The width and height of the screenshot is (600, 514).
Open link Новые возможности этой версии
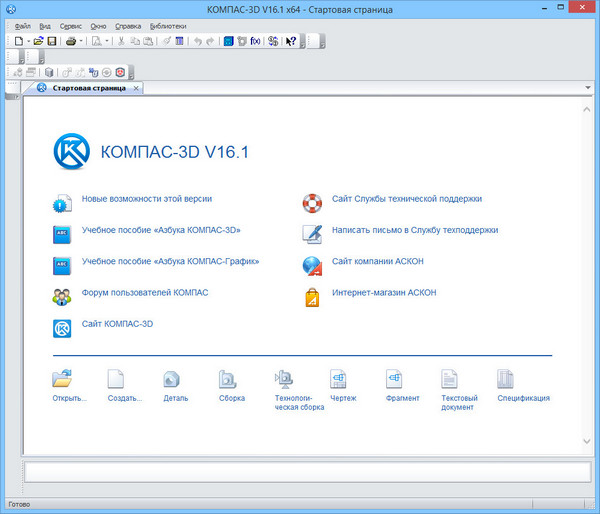[146, 199]
